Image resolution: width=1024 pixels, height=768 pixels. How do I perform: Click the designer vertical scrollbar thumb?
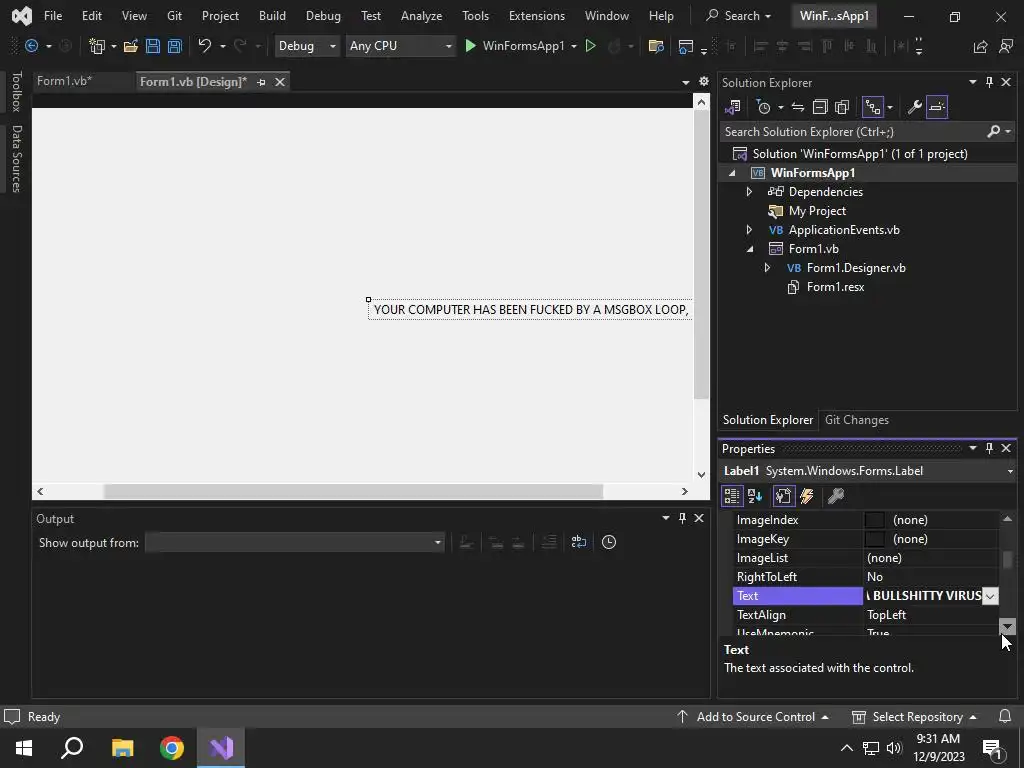[701, 256]
